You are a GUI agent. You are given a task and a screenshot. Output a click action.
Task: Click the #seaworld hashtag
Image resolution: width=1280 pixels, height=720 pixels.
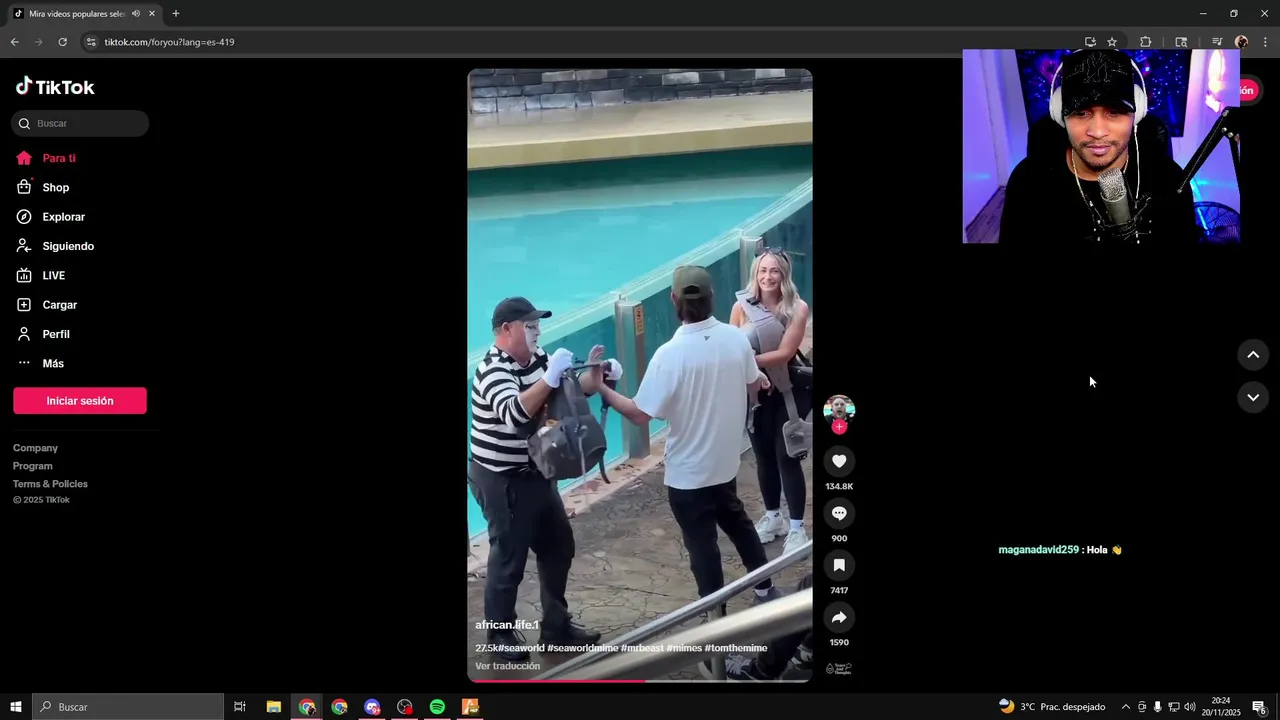point(520,648)
